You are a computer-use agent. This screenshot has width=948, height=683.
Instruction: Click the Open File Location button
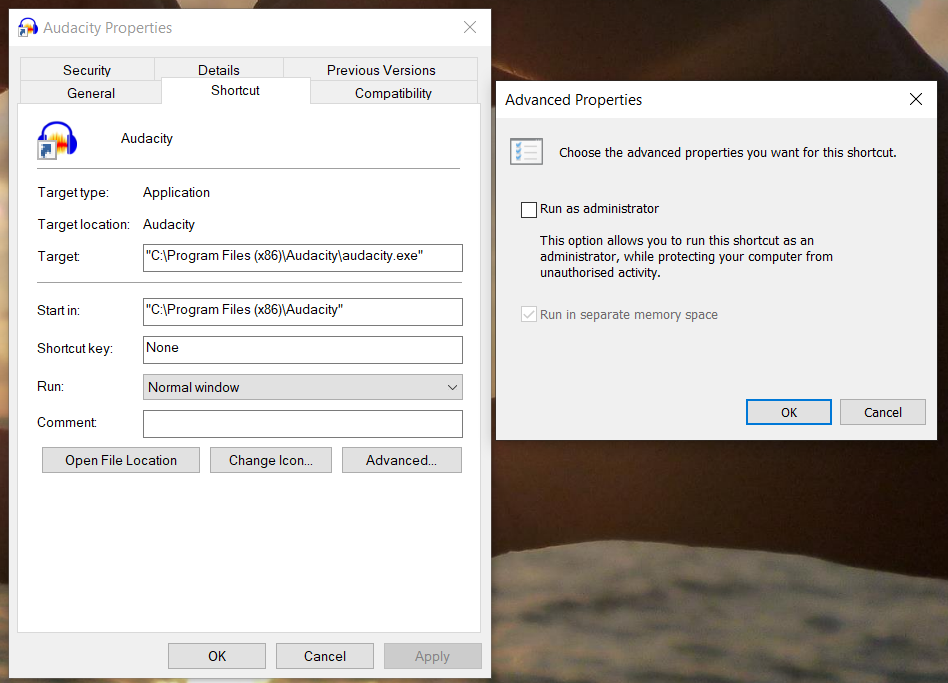point(120,460)
